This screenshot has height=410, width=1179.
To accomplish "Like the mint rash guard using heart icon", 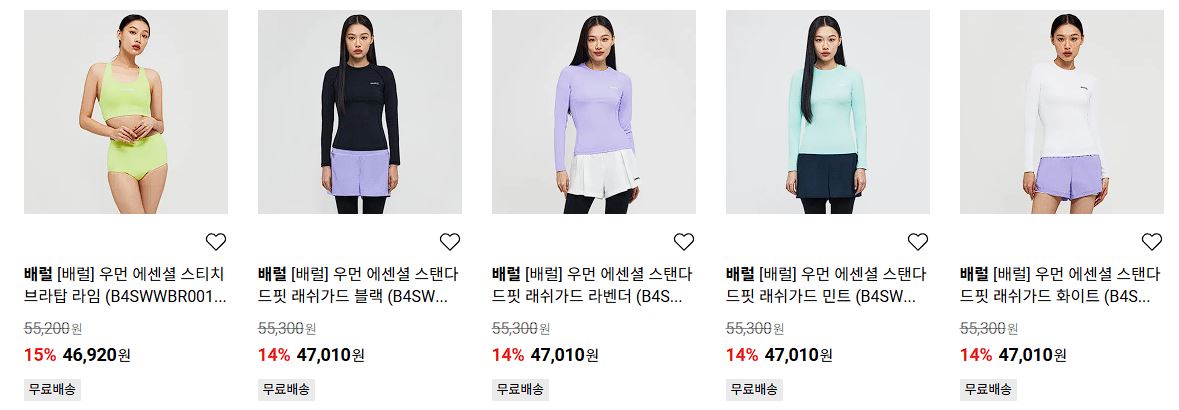I will click(917, 241).
